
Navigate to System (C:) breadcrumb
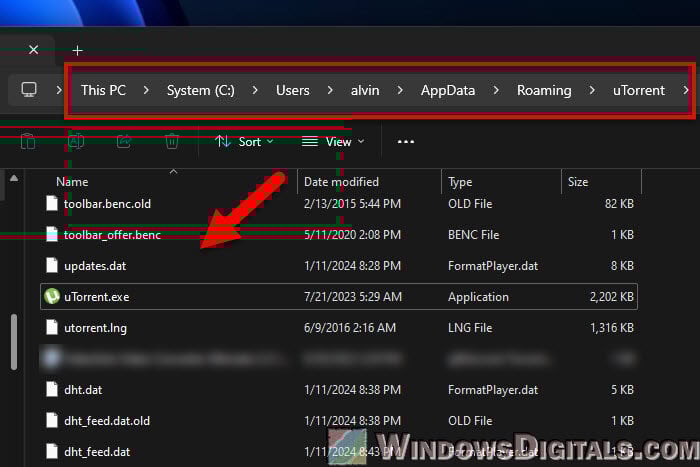pos(200,90)
